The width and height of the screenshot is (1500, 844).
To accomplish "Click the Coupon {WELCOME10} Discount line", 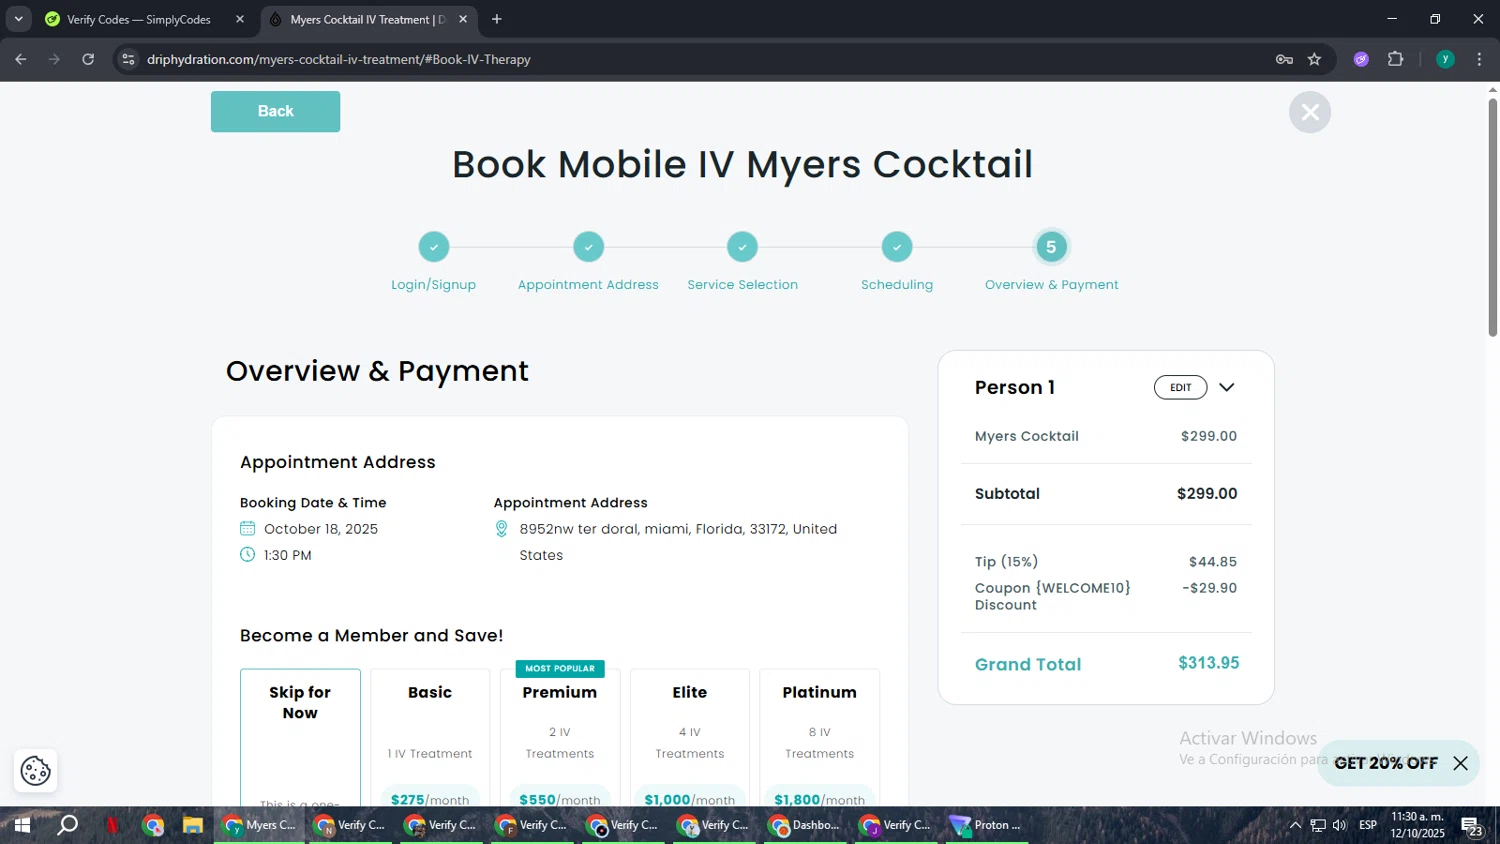I will click(1106, 596).
